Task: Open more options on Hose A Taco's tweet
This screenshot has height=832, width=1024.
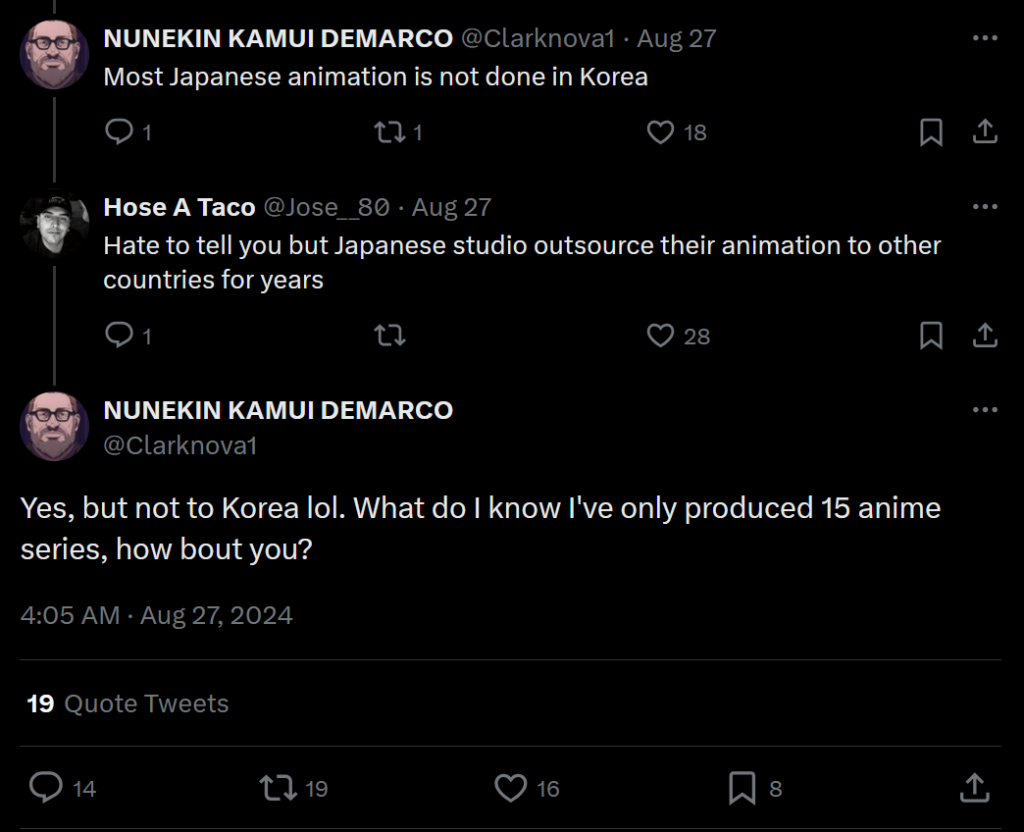Action: tap(985, 207)
